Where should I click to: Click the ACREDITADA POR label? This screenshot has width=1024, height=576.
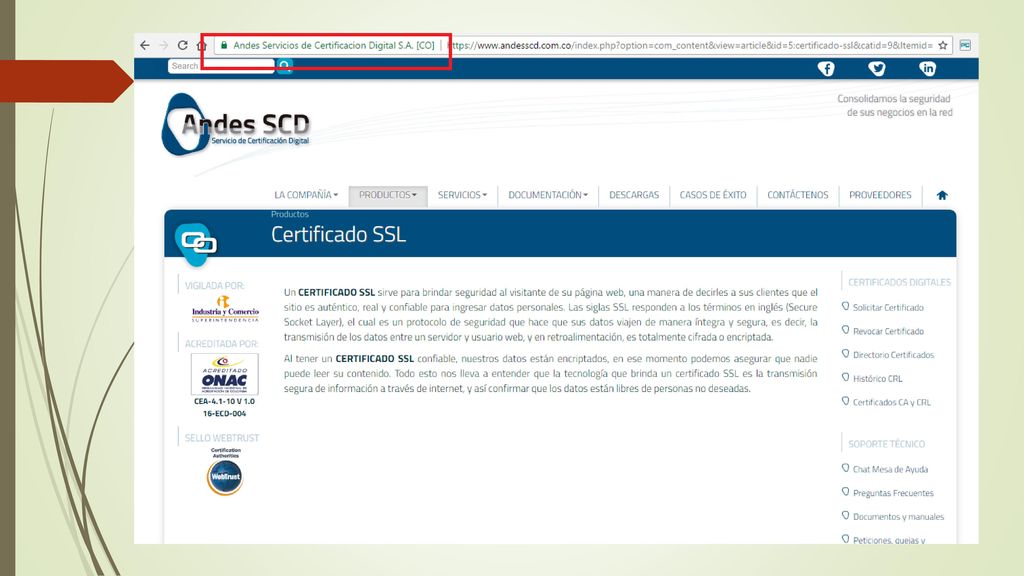pyautogui.click(x=221, y=344)
